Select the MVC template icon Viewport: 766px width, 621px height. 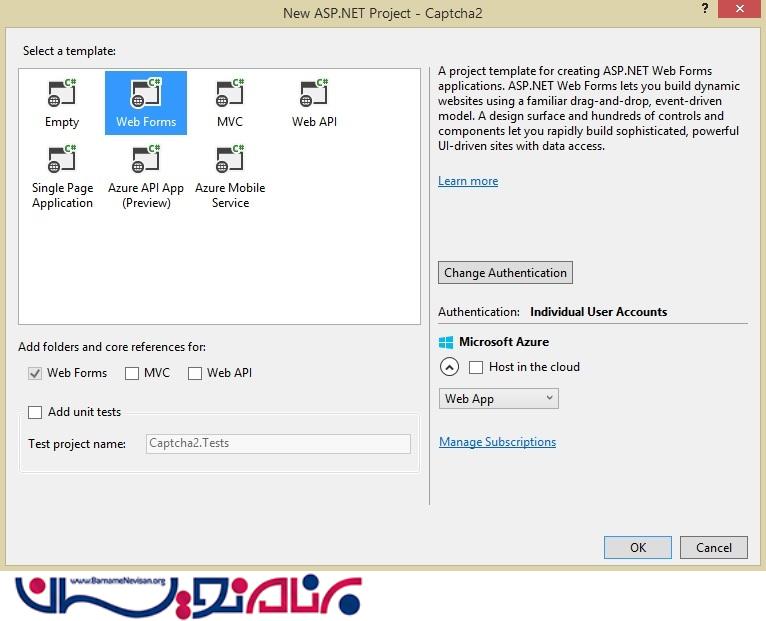(230, 96)
